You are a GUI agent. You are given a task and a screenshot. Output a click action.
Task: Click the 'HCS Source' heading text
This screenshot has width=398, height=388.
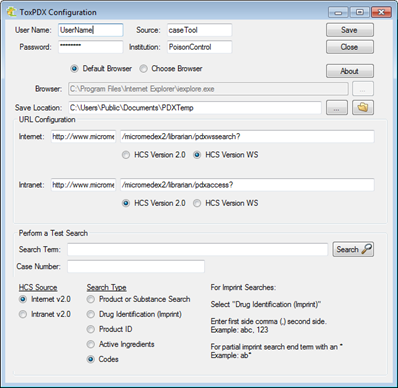(x=38, y=287)
